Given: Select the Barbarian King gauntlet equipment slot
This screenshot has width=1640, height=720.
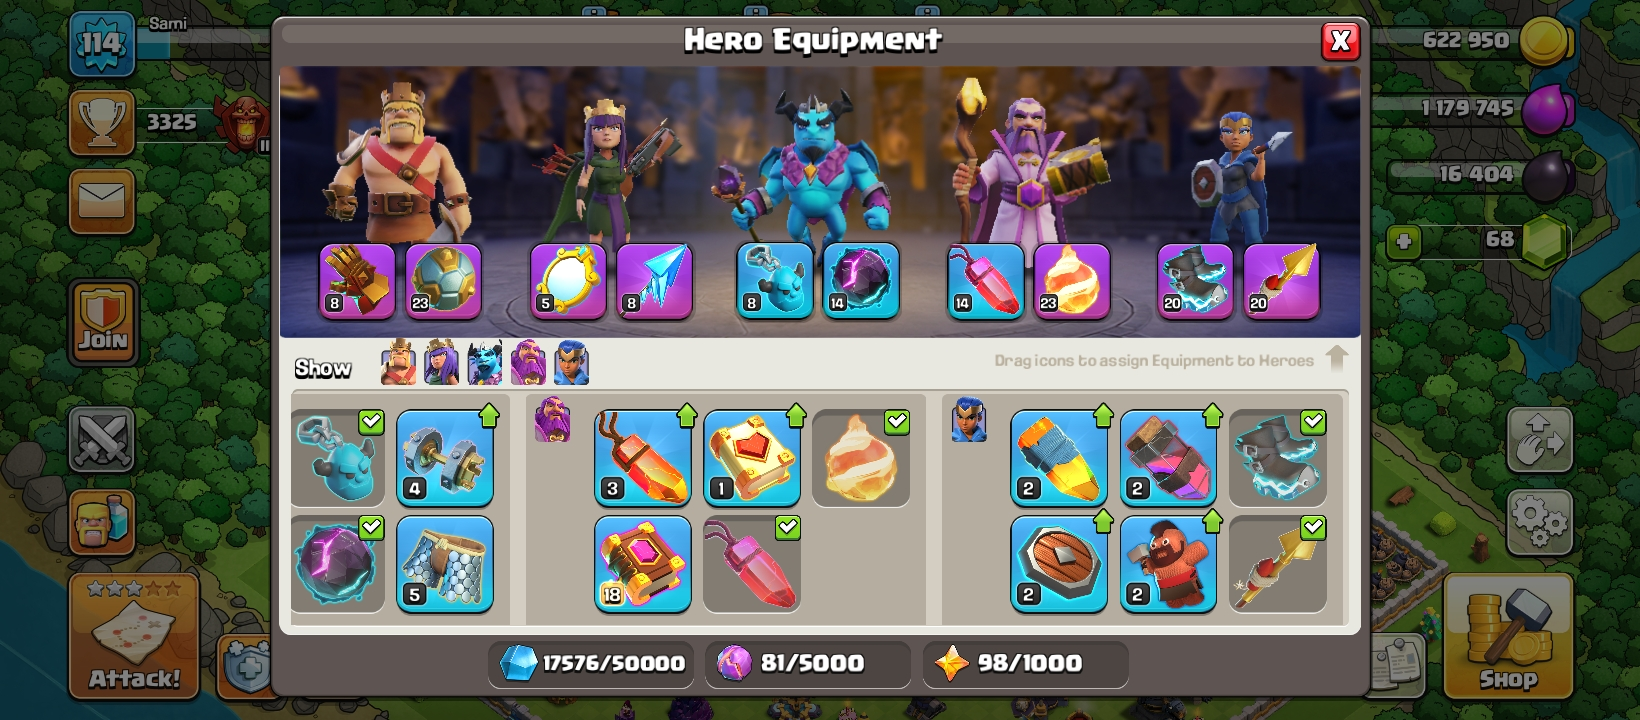Looking at the screenshot, I should click(x=356, y=281).
